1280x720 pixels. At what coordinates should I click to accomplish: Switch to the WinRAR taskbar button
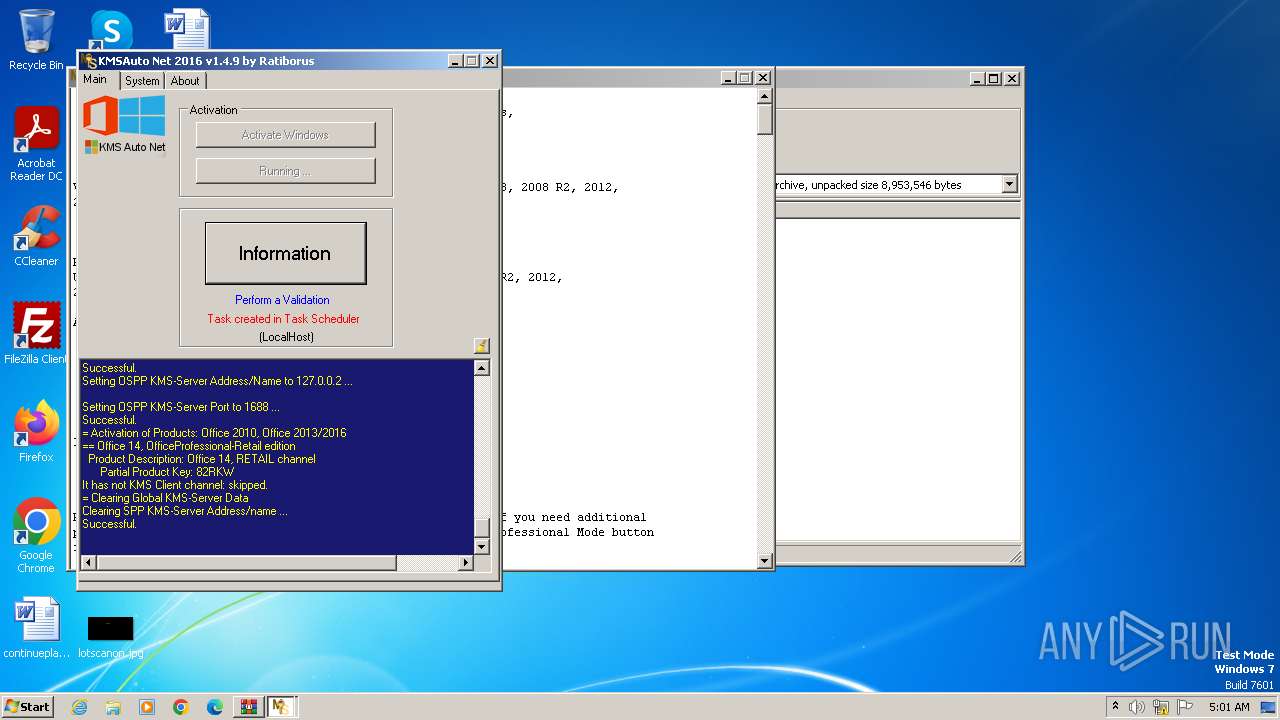pos(248,707)
